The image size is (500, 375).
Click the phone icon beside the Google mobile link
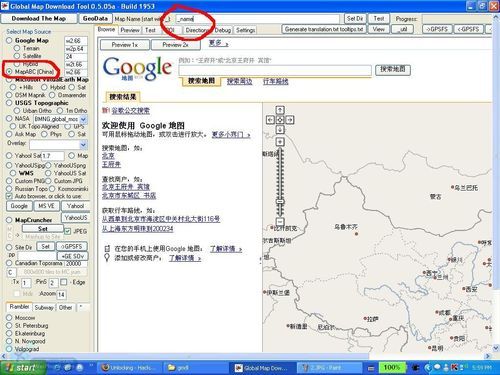pyautogui.click(x=107, y=249)
